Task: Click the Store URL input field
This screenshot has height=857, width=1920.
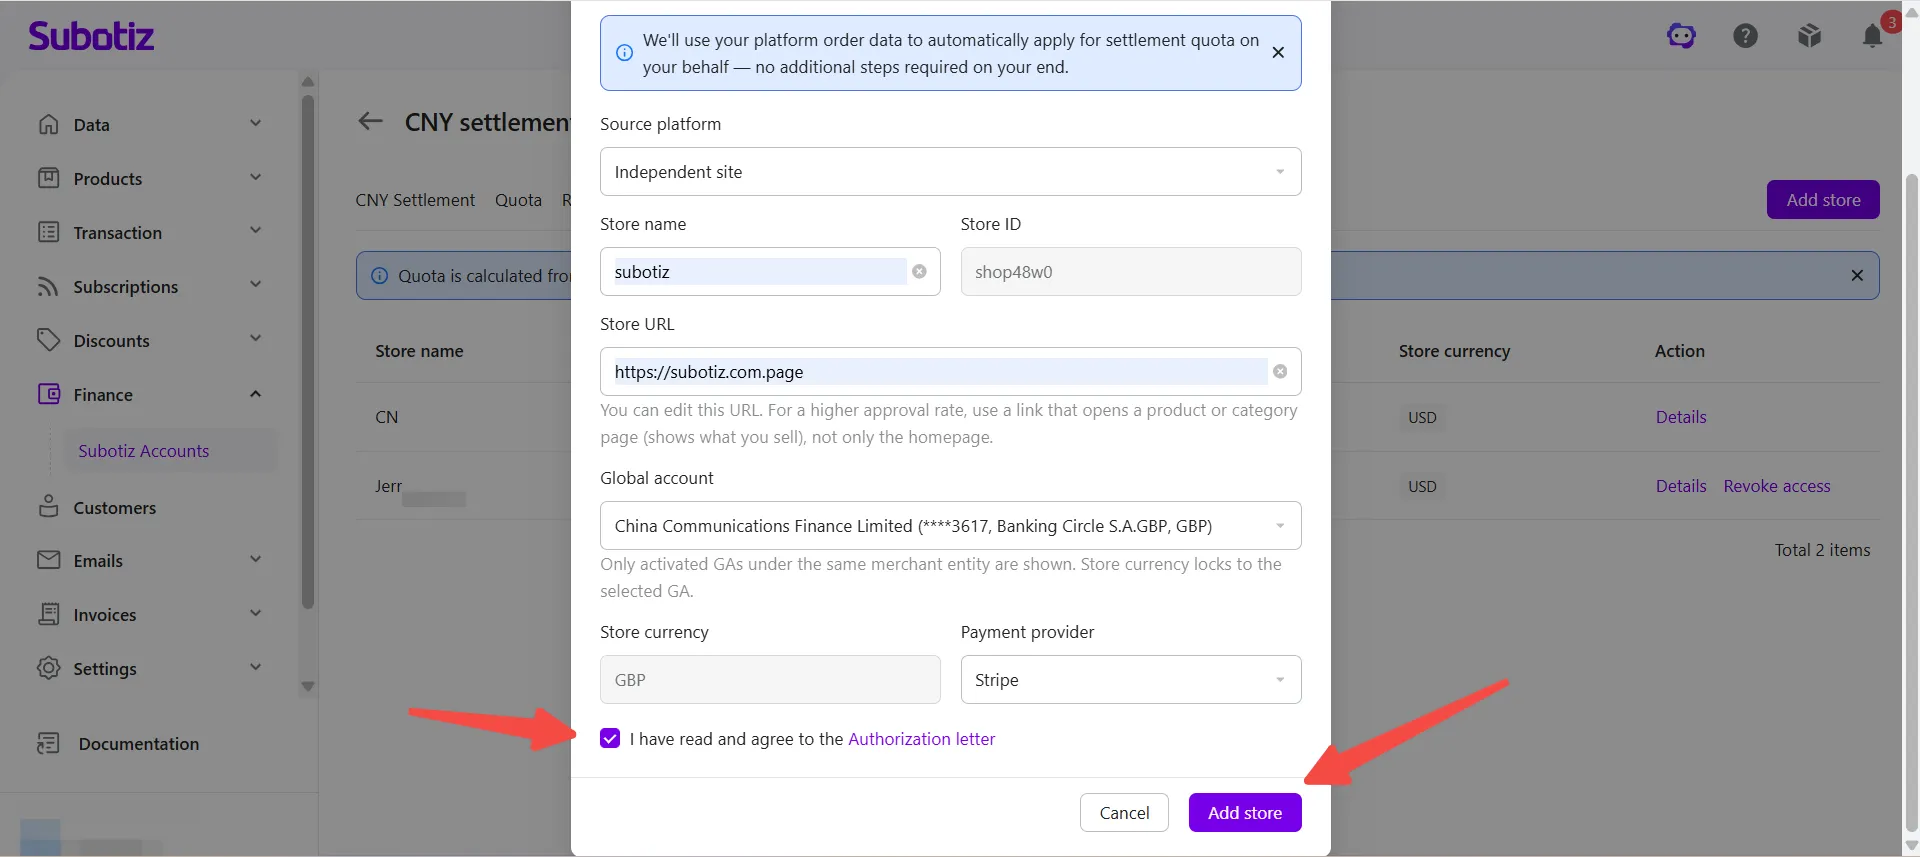Action: (x=950, y=371)
